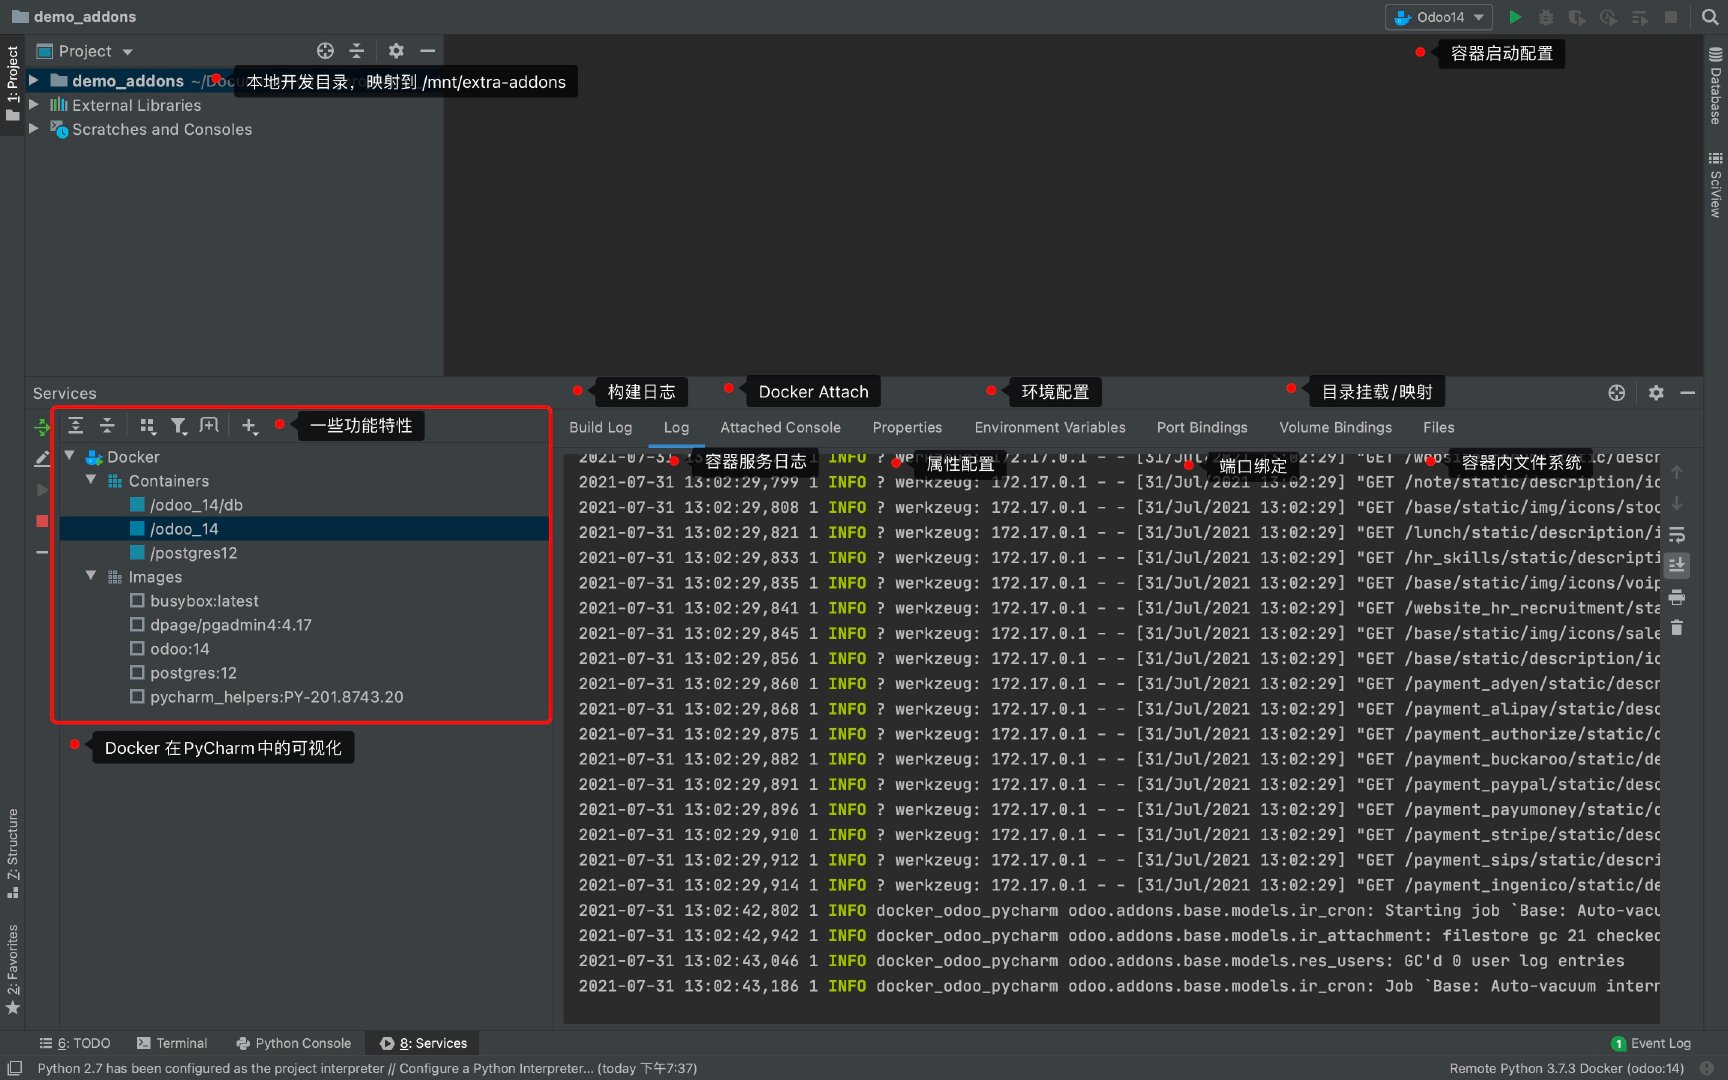1728x1080 pixels.
Task: Open the Database side tool window
Action: click(1715, 86)
